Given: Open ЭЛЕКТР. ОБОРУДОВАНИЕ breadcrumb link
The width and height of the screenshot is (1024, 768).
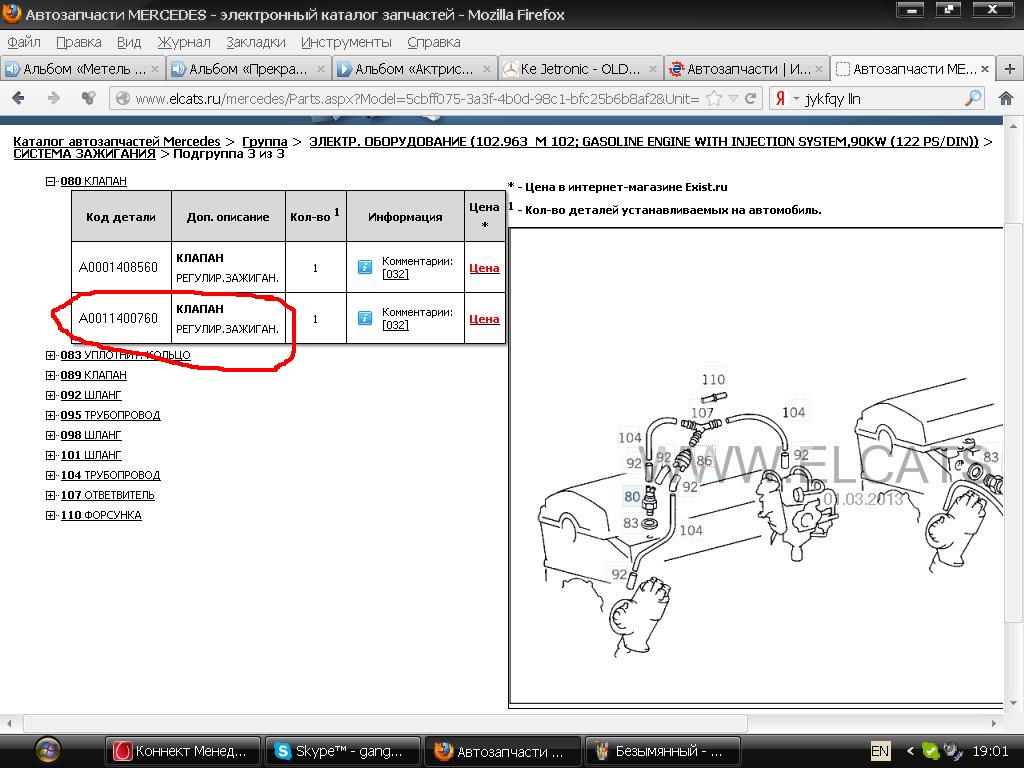Looking at the screenshot, I should click(644, 142).
